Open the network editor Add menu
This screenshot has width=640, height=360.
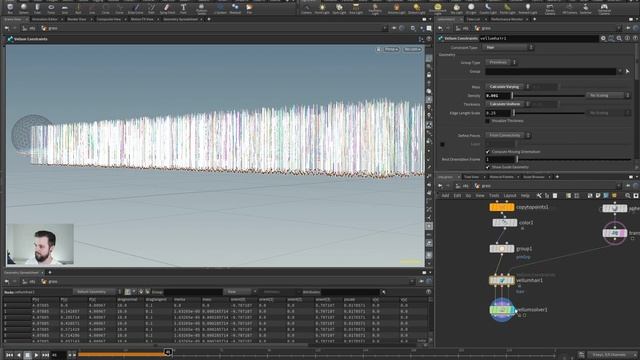click(x=445, y=196)
